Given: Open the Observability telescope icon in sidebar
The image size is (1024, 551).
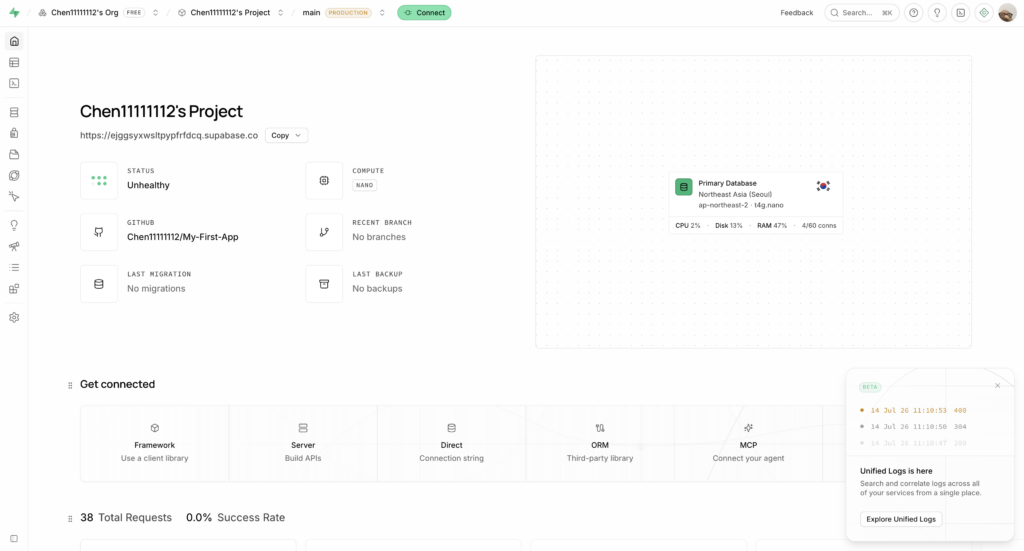Looking at the screenshot, I should pos(14,246).
